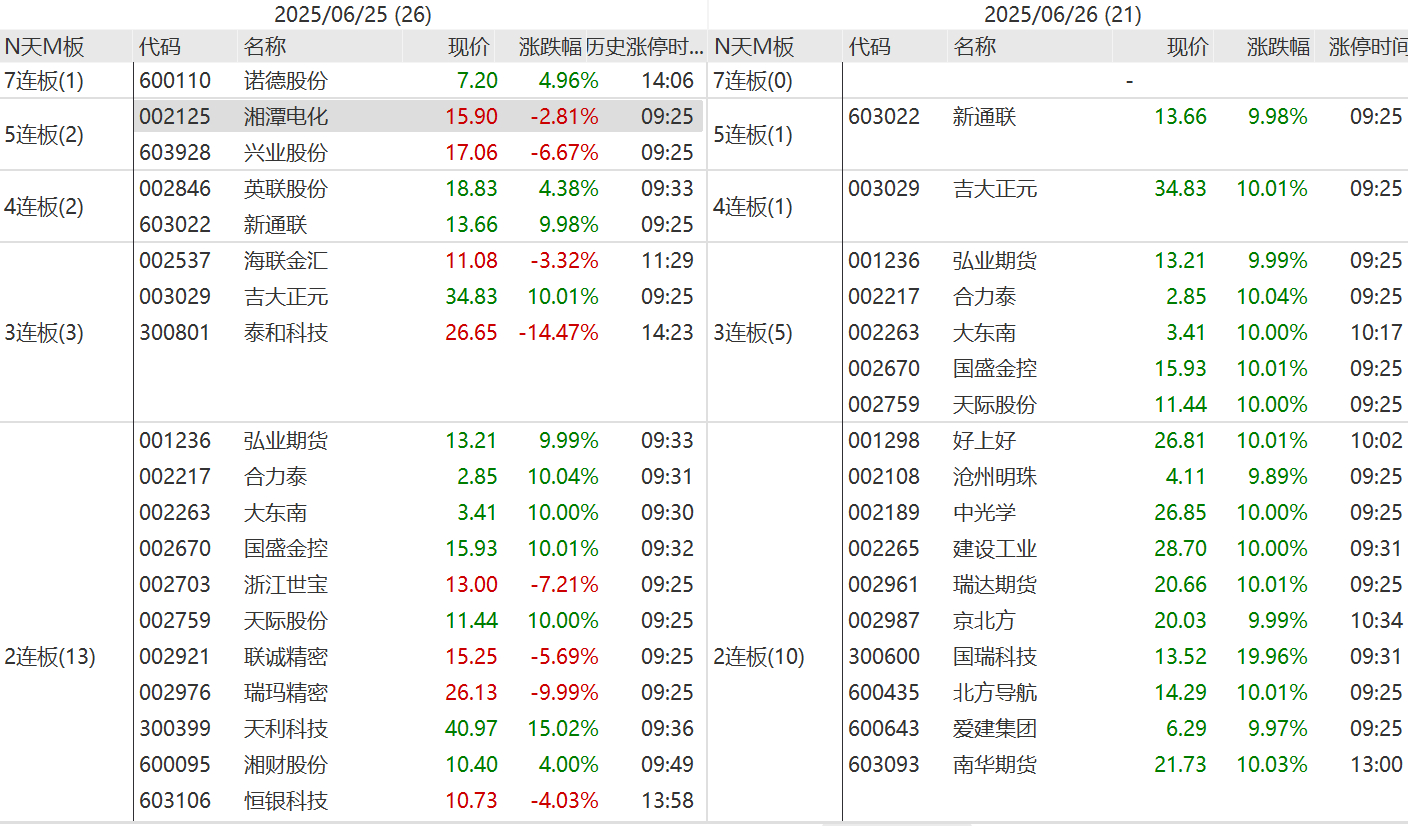Screen dimensions: 1408x826
Task: Open stock 泰和科技
Action: pyautogui.click(x=286, y=333)
